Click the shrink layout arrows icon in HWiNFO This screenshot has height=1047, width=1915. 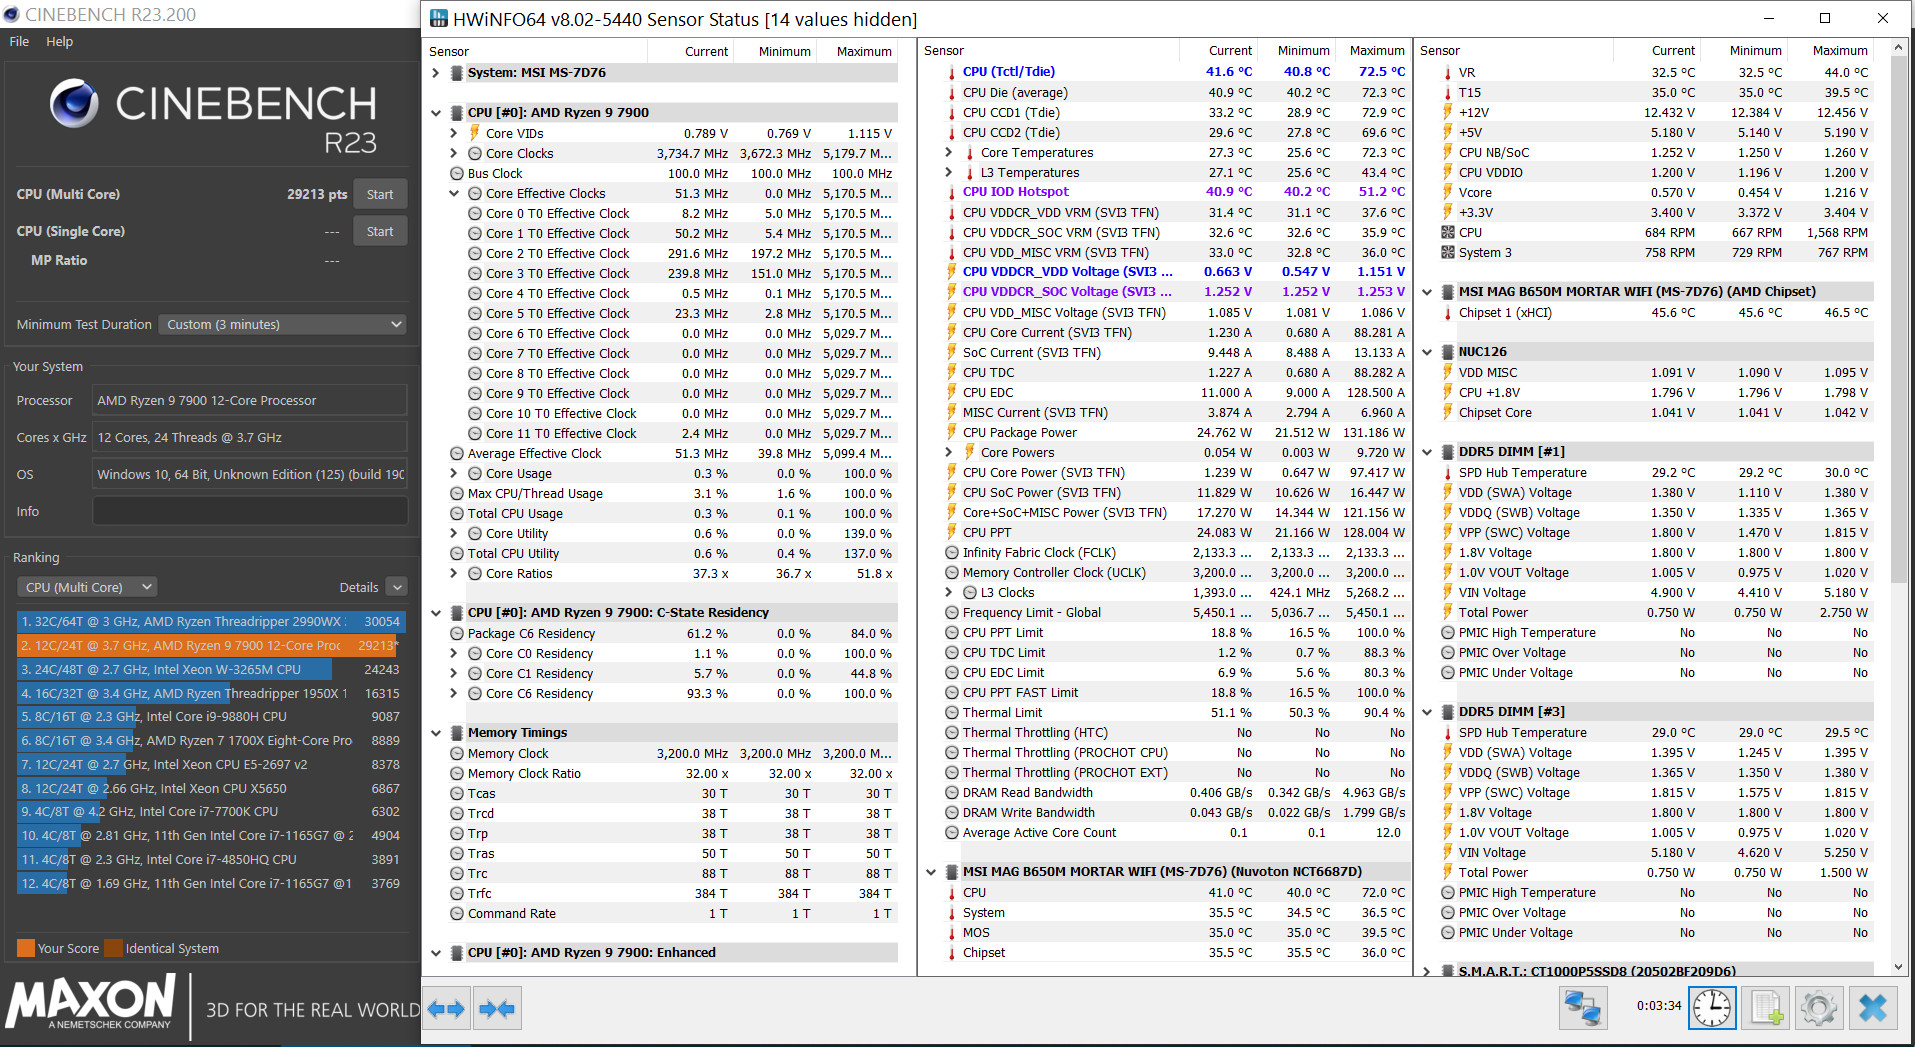click(497, 1009)
